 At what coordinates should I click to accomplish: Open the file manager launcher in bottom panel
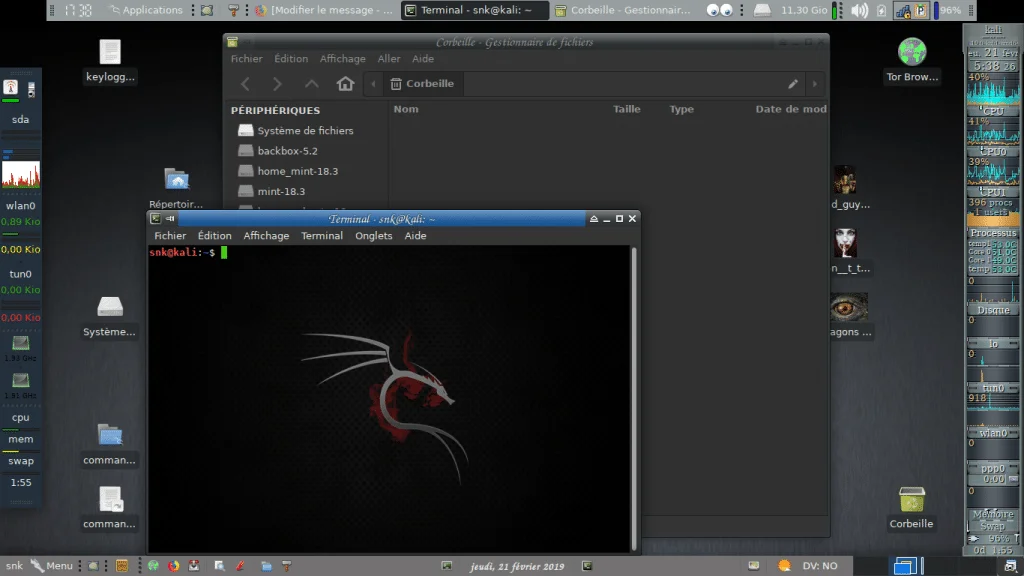[x=266, y=566]
